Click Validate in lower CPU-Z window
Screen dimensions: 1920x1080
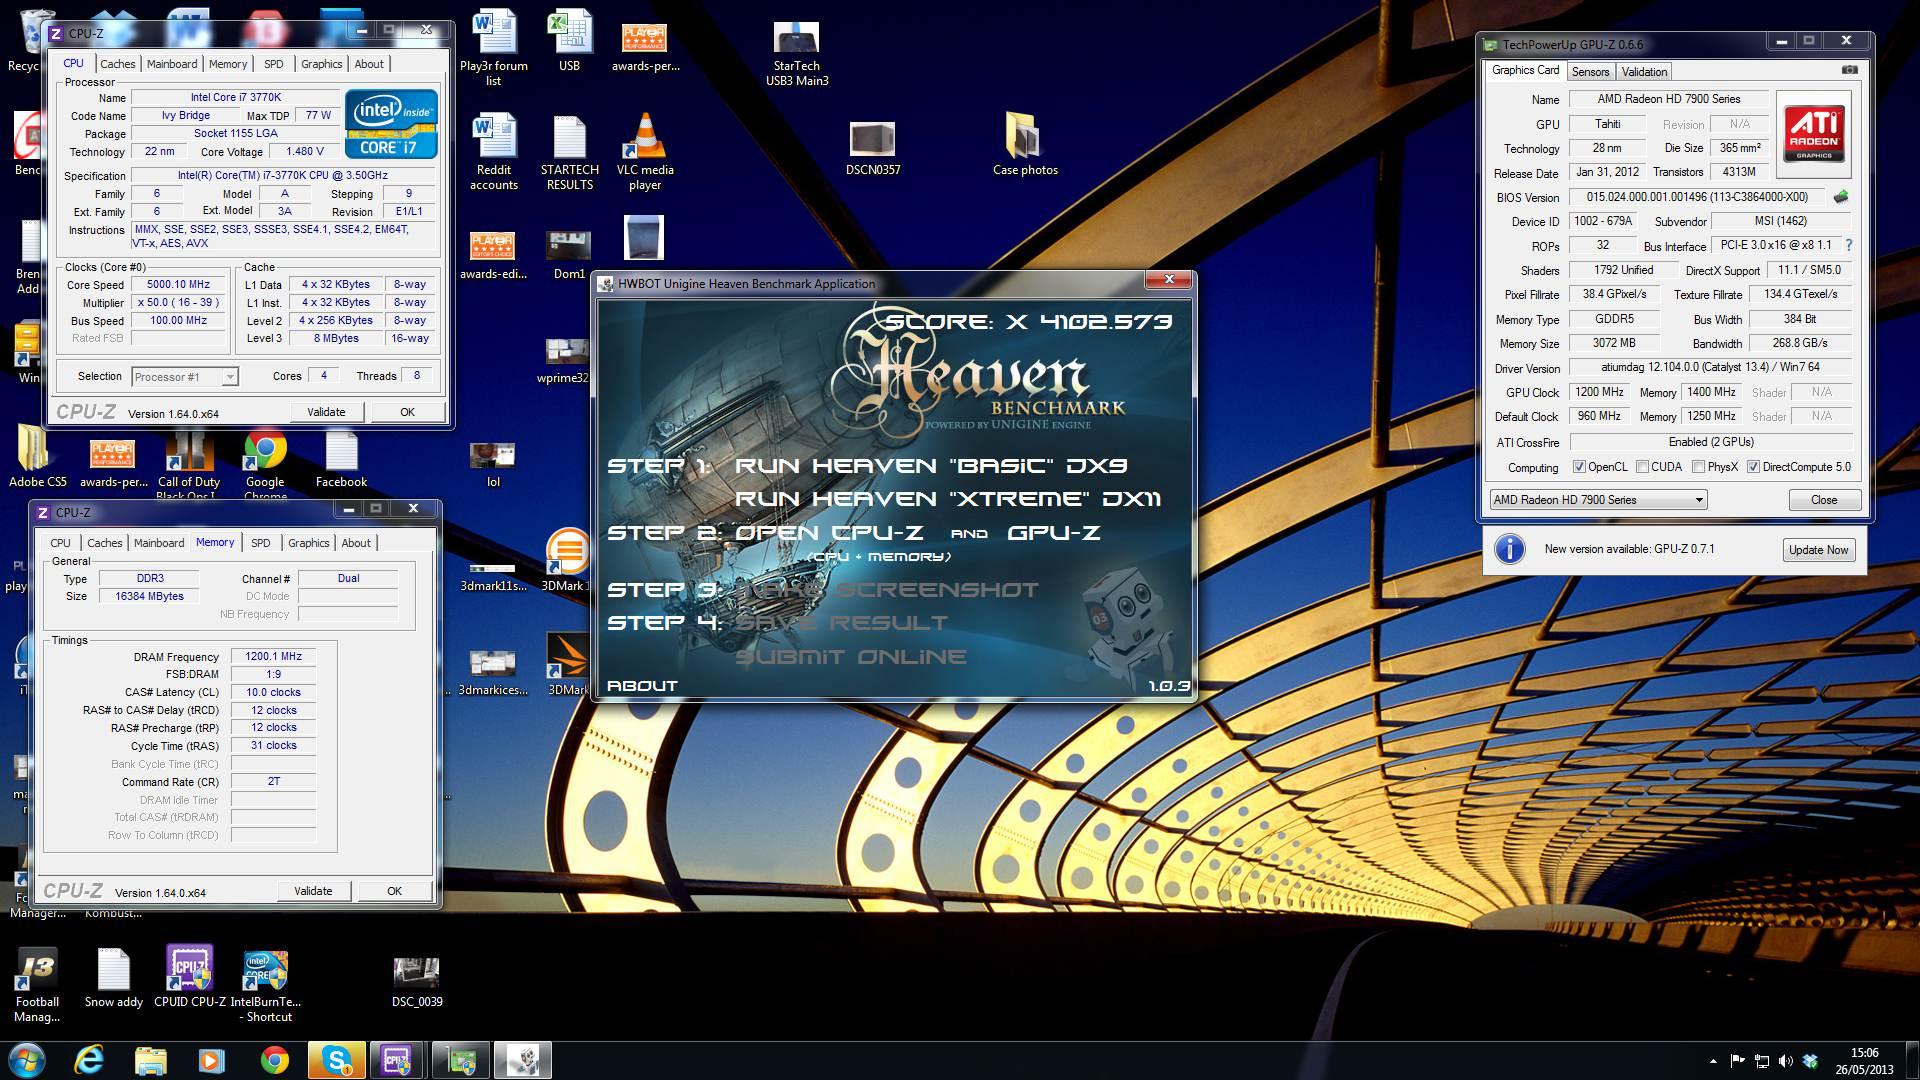pos(313,891)
